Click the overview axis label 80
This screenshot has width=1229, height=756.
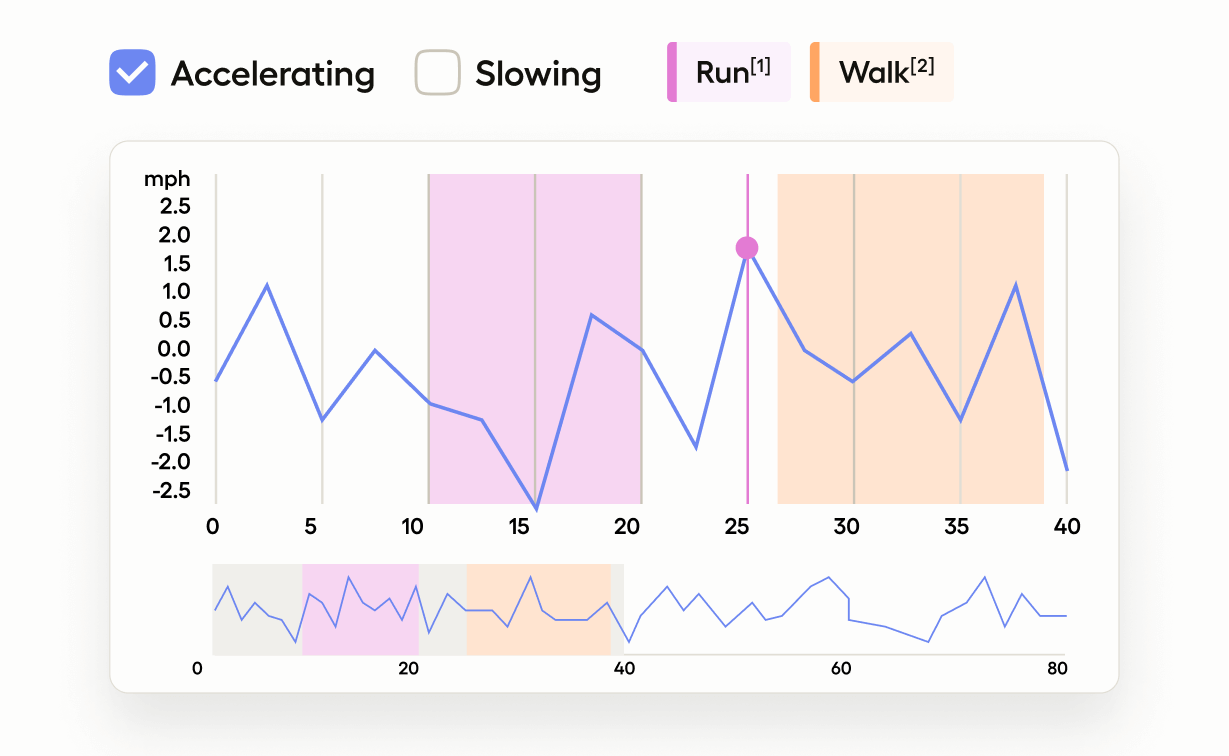point(1057,668)
